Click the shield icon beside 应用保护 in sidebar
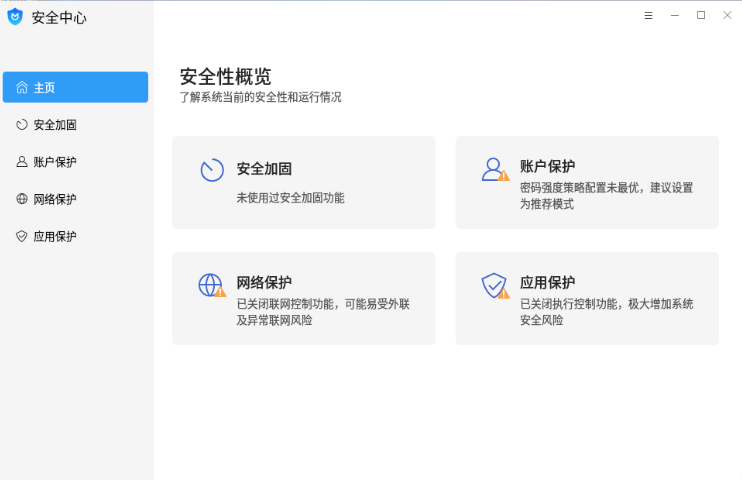Screen dimensions: 742x480 pyautogui.click(x=22, y=236)
